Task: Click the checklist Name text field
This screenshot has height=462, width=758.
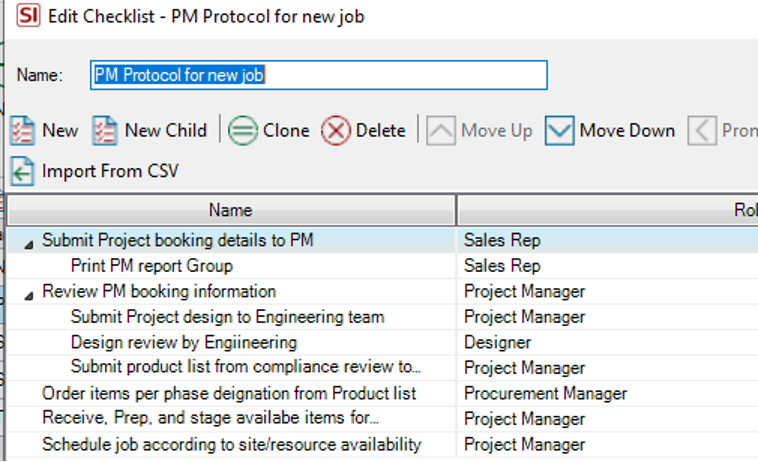Action: click(x=319, y=75)
